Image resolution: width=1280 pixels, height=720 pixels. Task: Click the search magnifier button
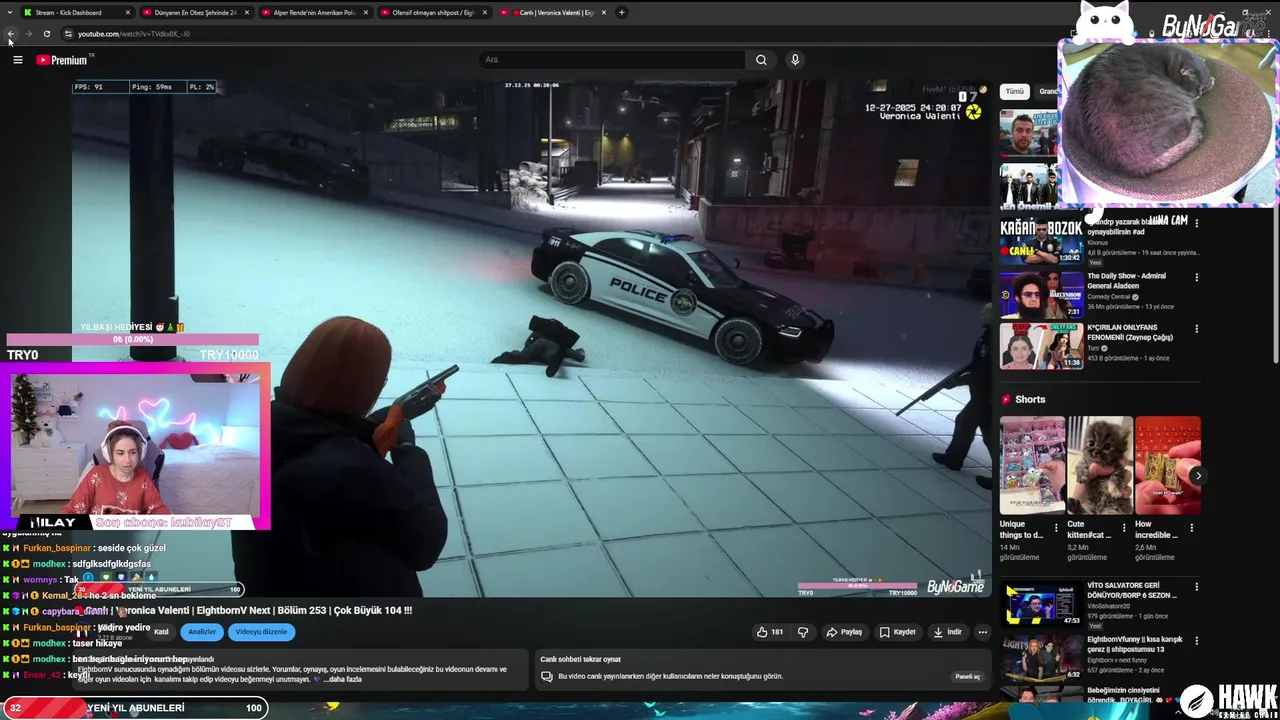761,60
